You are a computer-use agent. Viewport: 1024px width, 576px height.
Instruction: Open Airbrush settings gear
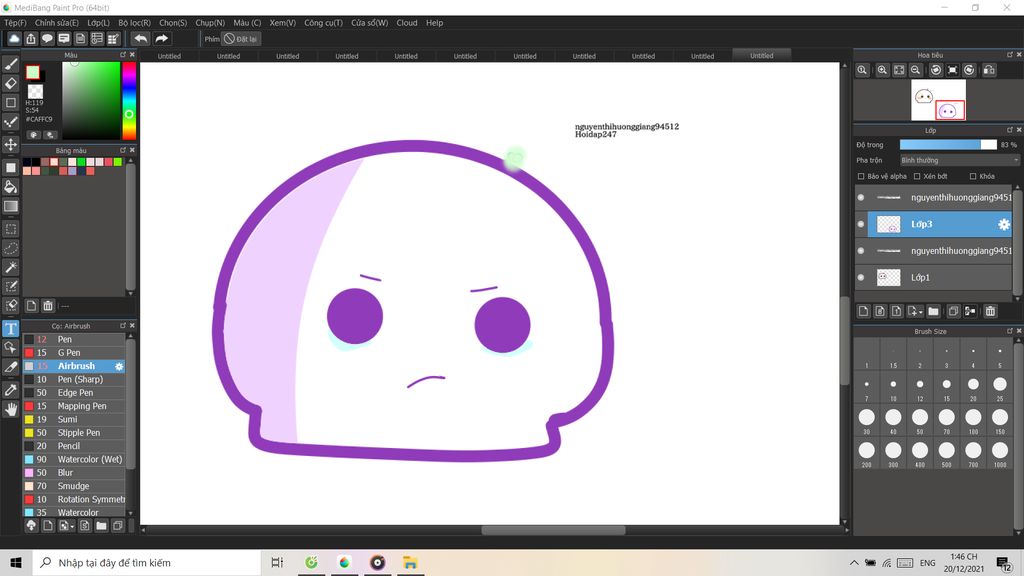coord(119,366)
